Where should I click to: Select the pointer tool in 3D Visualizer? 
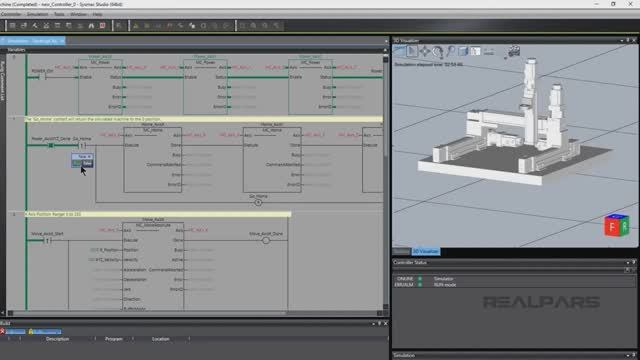pyautogui.click(x=411, y=51)
